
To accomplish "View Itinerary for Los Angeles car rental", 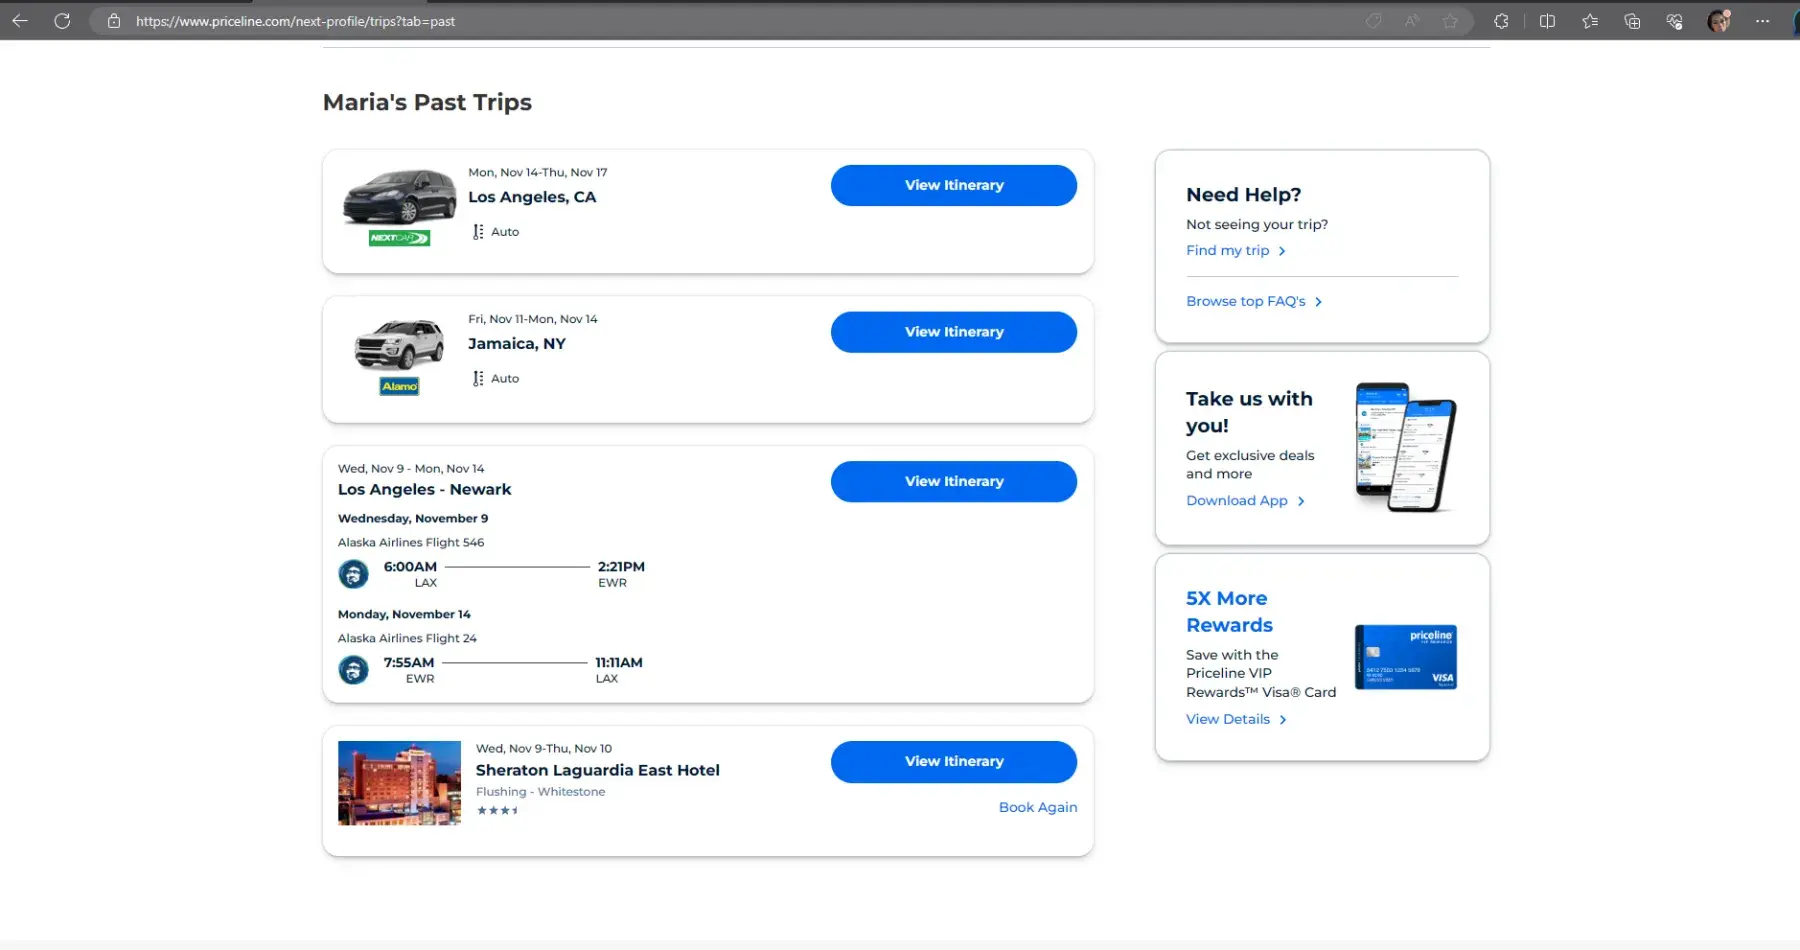I will [953, 186].
